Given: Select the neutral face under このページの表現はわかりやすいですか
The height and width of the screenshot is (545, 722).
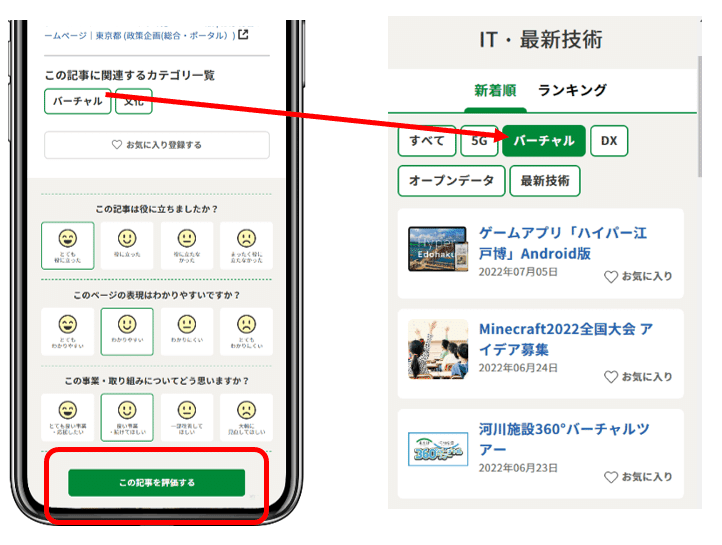Looking at the screenshot, I should pyautogui.click(x=187, y=331).
